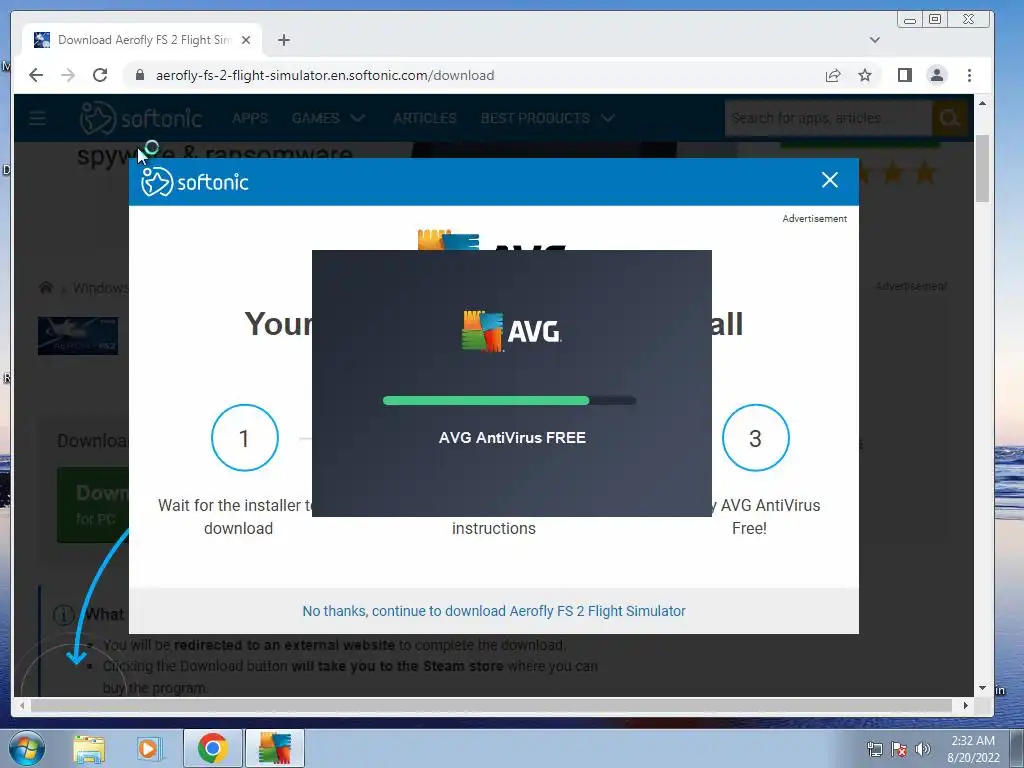Click the Action Center flag icon
This screenshot has height=768, width=1024.
pos(899,749)
